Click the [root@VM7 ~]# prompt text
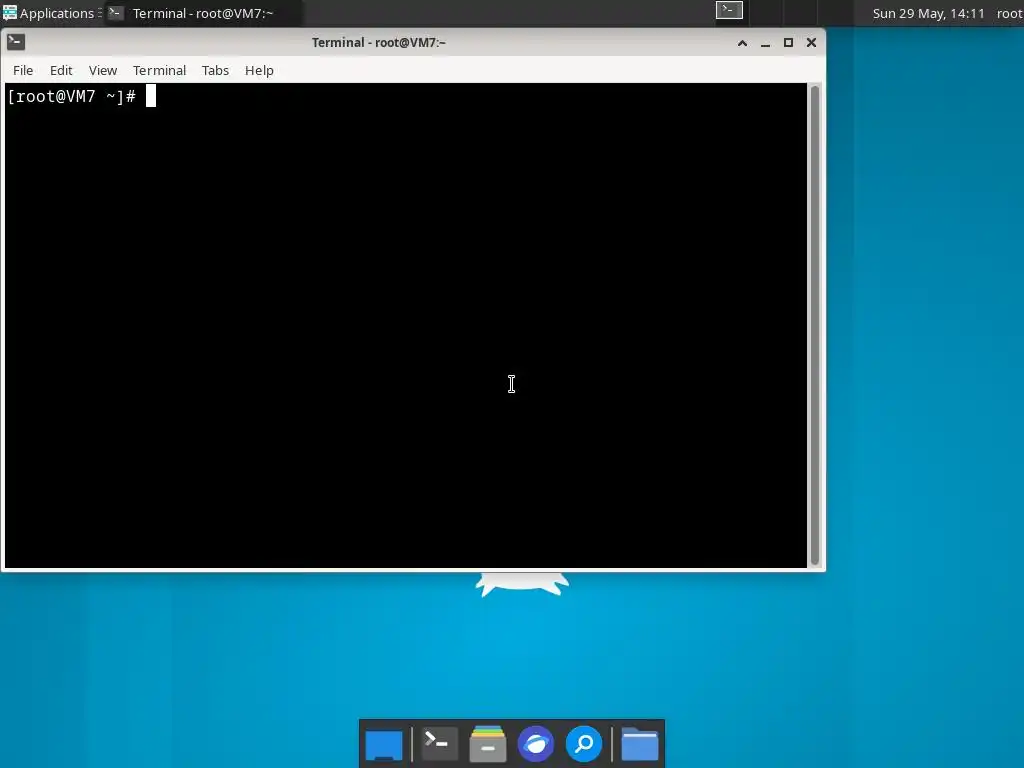Screen dimensions: 1024x768 pyautogui.click(x=72, y=97)
